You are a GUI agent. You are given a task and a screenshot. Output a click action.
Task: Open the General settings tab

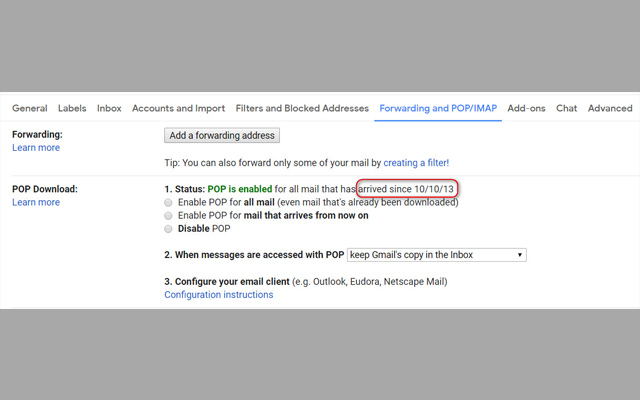click(x=29, y=108)
